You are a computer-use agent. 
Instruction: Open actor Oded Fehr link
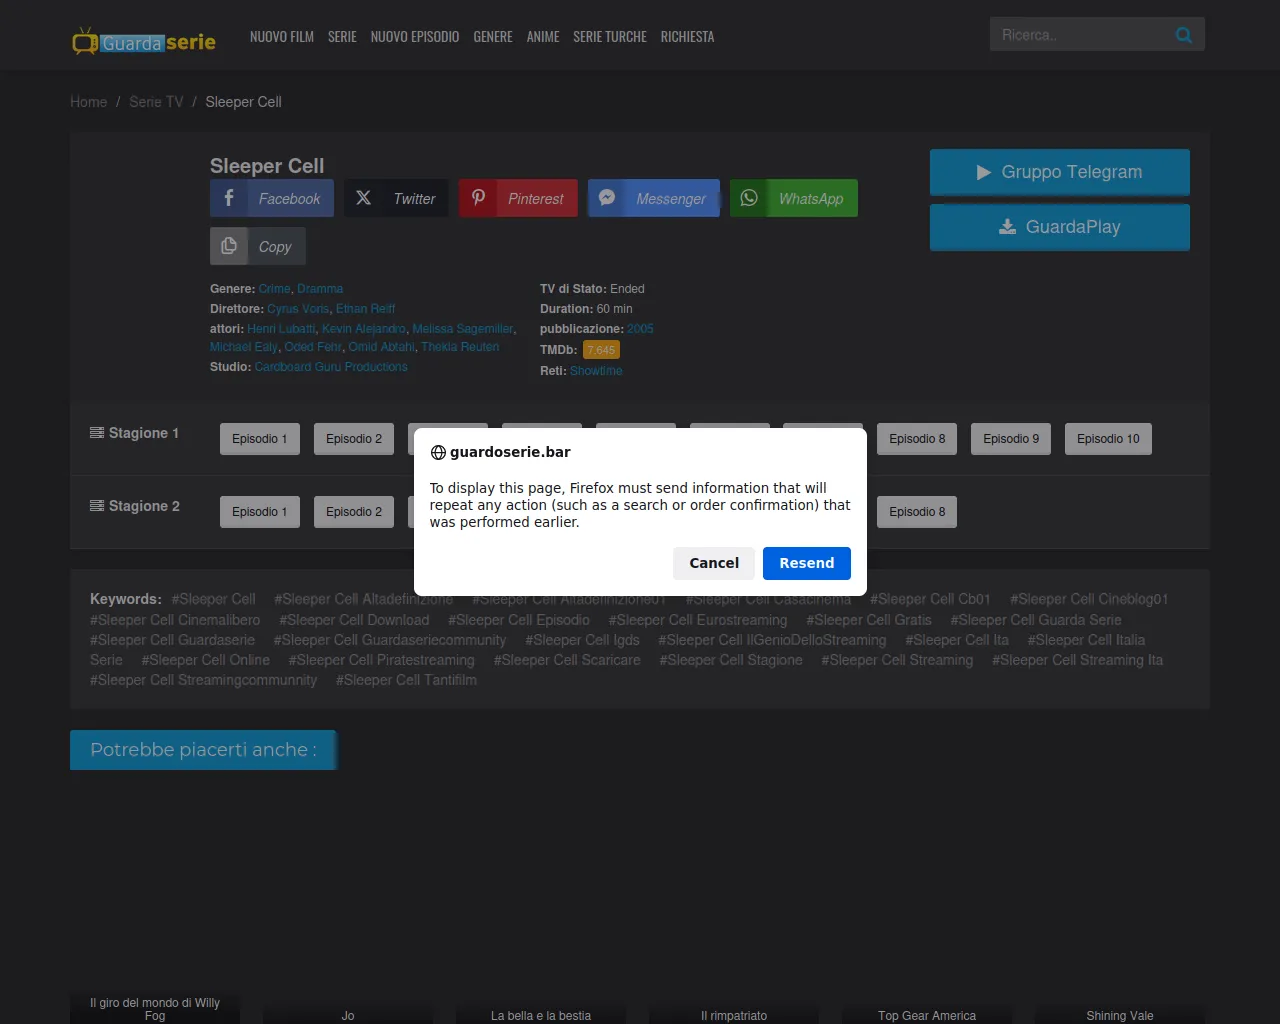tap(313, 347)
